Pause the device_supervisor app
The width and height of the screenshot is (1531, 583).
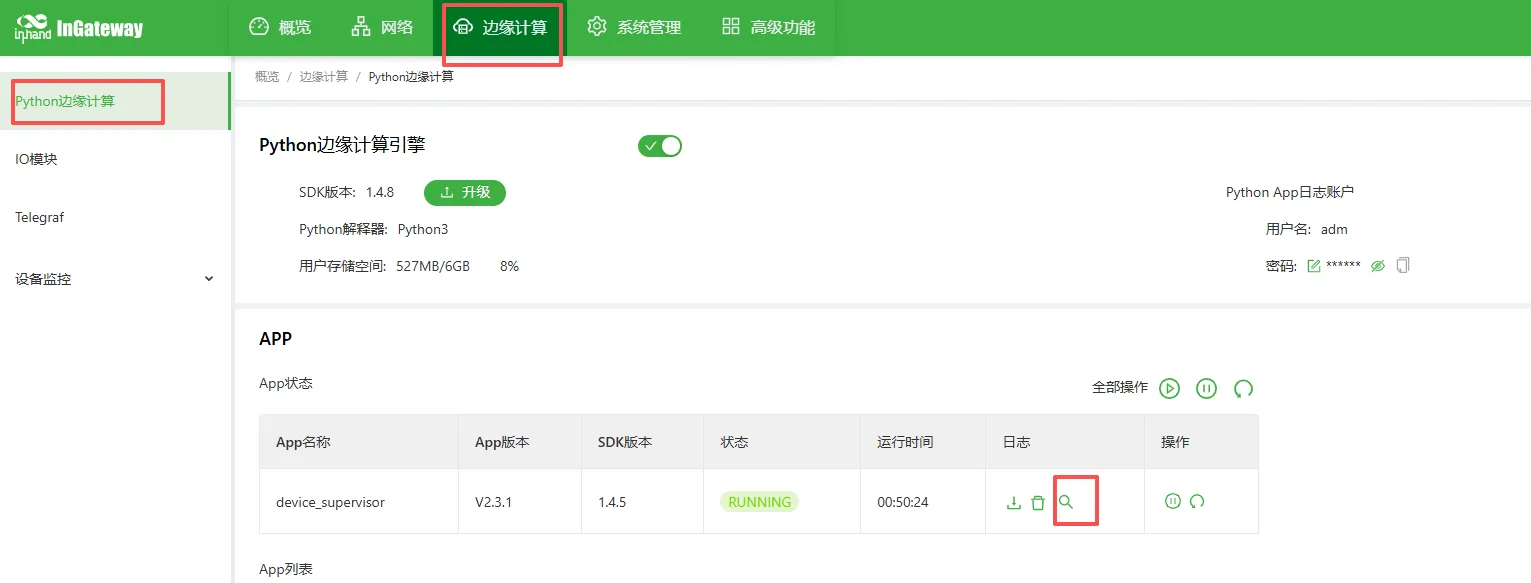(1173, 501)
